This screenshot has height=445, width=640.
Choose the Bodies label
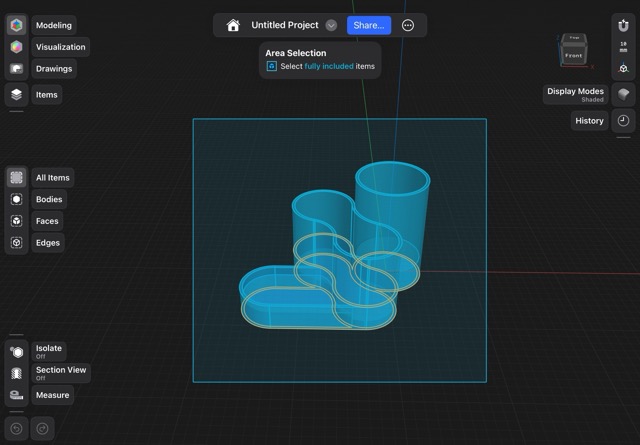49,199
